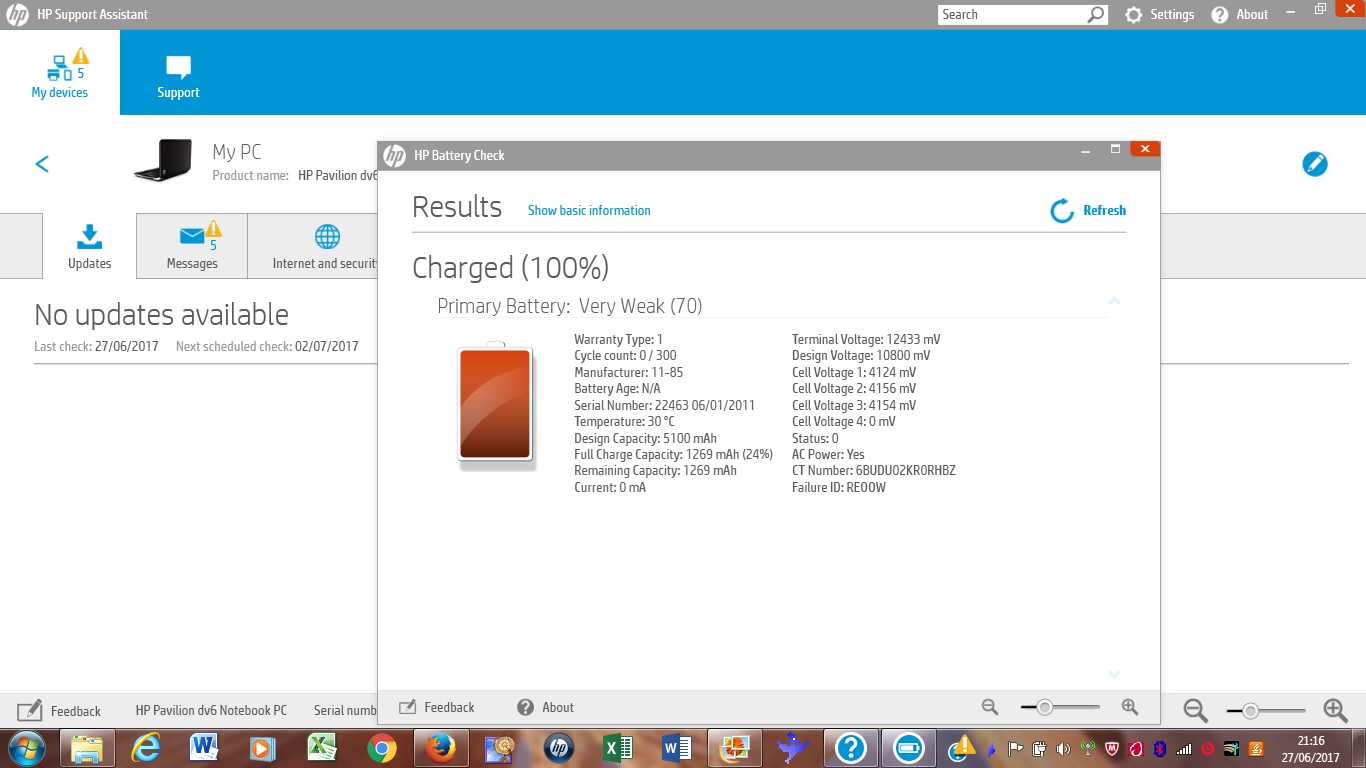1366x768 pixels.
Task: Click zoom in magnifier in Battery Check
Action: [x=1130, y=707]
